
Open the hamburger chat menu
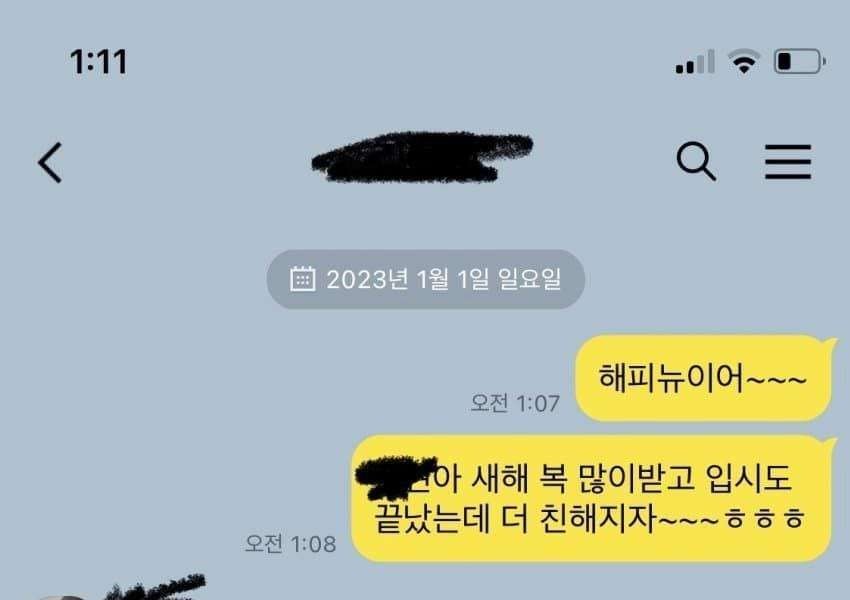pyautogui.click(x=788, y=161)
